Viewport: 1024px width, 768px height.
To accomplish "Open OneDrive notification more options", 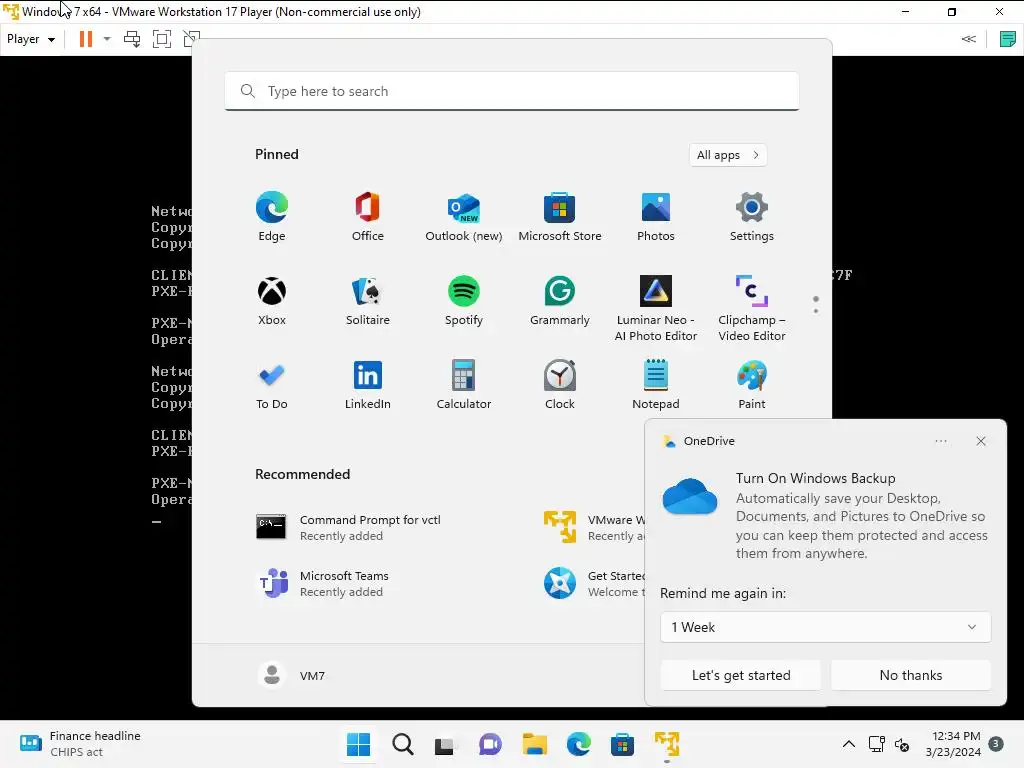I will [x=940, y=441].
